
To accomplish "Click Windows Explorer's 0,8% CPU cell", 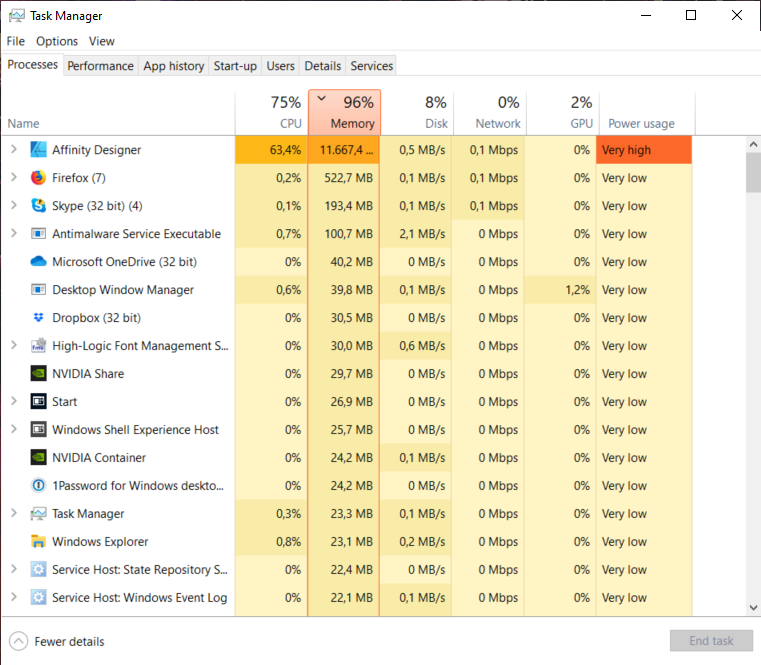I will pyautogui.click(x=271, y=542).
